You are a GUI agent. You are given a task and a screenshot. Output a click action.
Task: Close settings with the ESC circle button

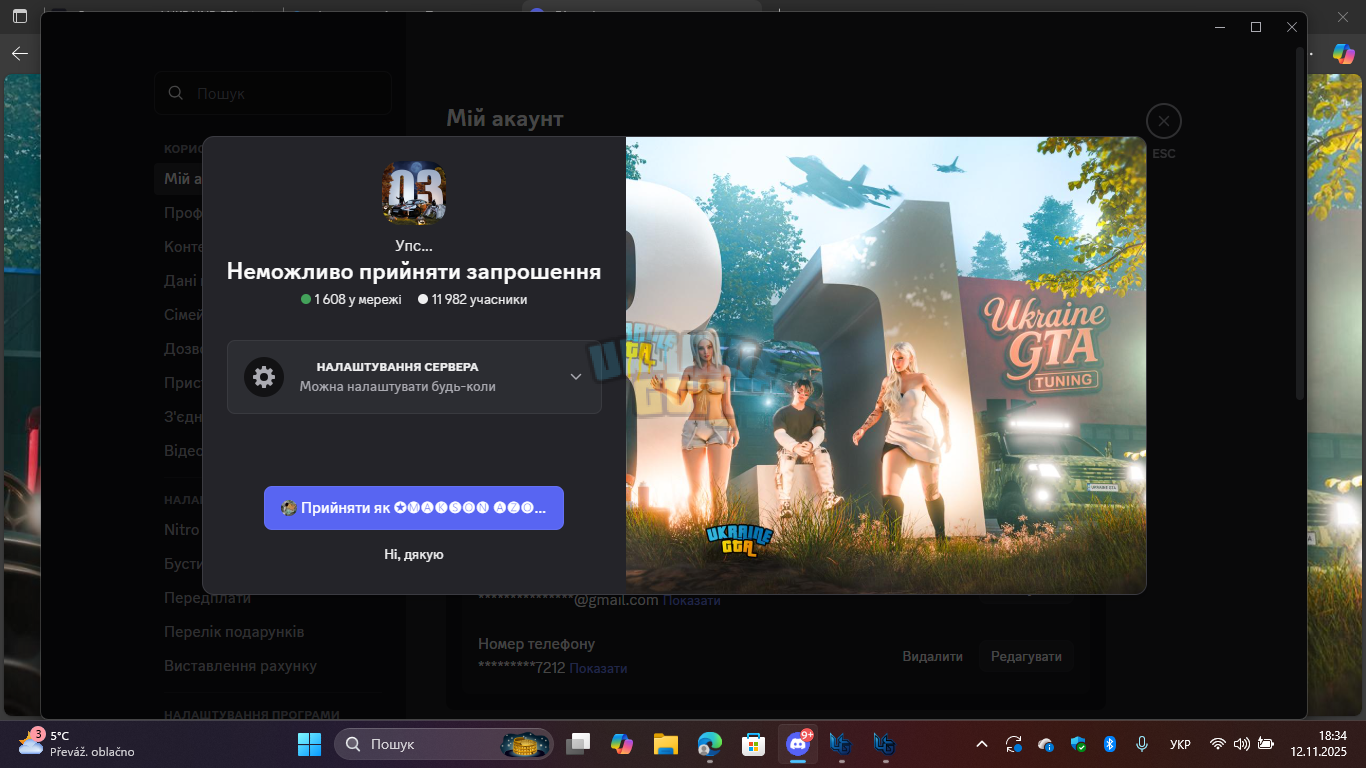[x=1164, y=121]
